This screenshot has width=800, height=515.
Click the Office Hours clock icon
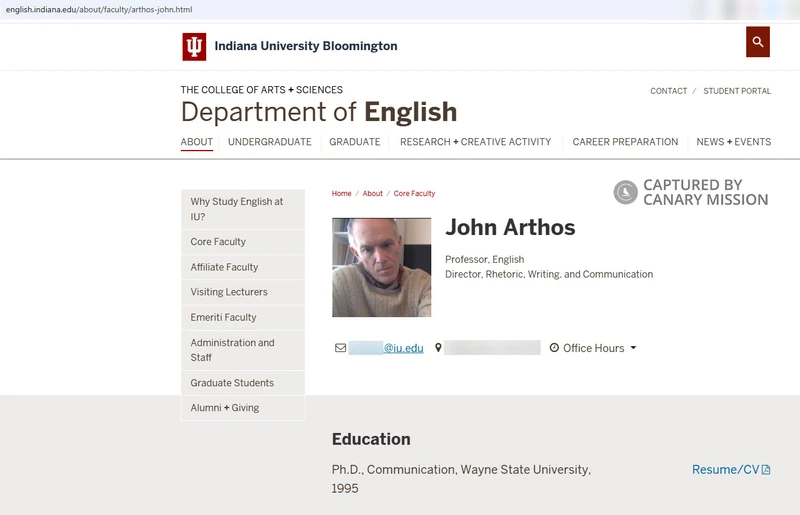554,348
